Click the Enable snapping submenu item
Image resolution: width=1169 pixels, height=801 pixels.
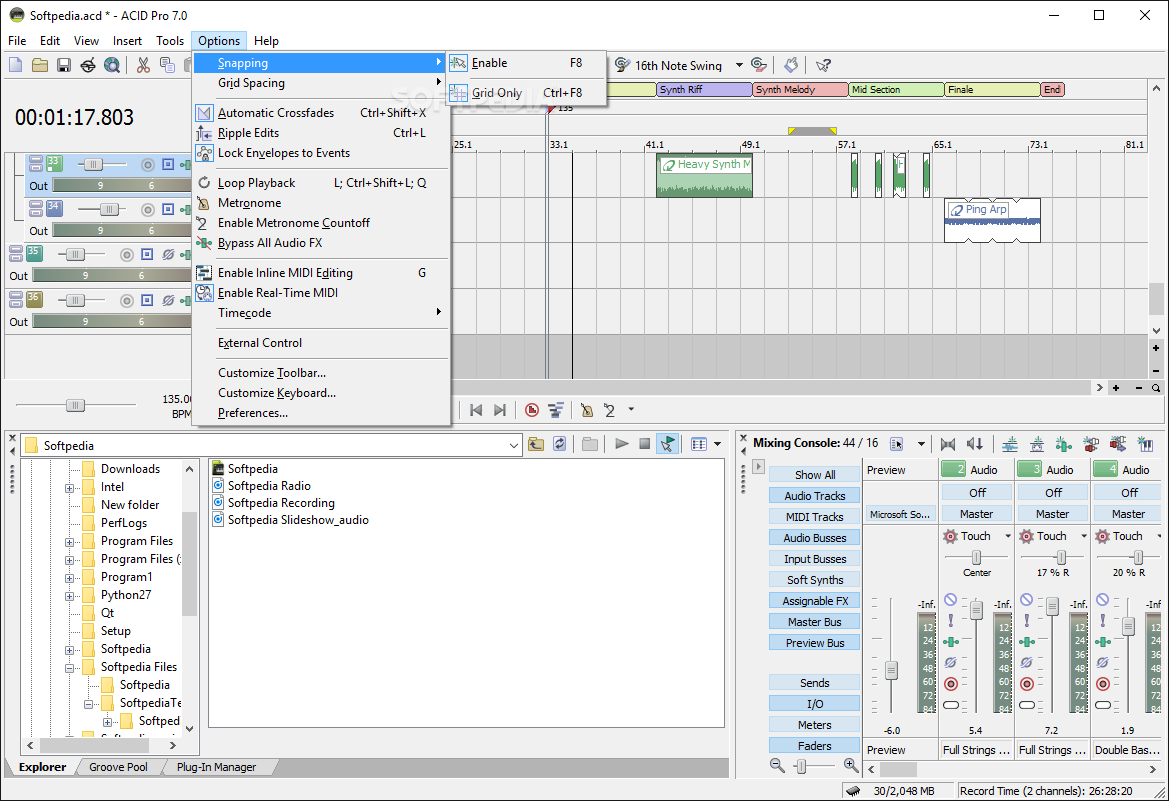click(x=526, y=63)
